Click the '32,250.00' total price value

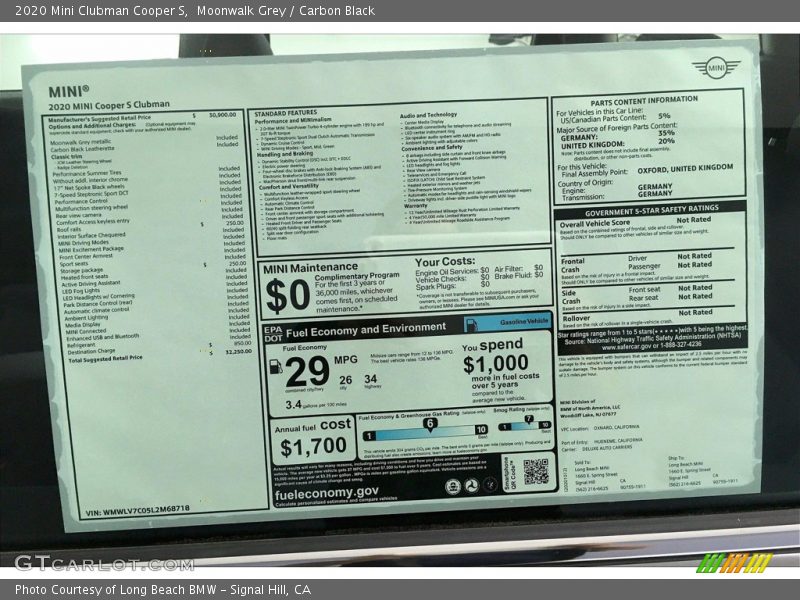(x=238, y=352)
